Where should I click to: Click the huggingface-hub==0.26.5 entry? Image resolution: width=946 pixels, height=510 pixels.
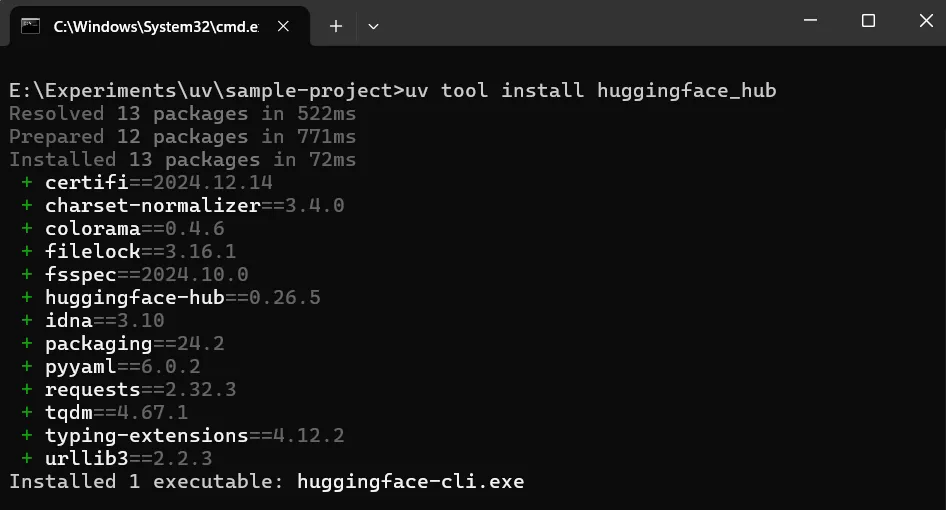point(183,298)
